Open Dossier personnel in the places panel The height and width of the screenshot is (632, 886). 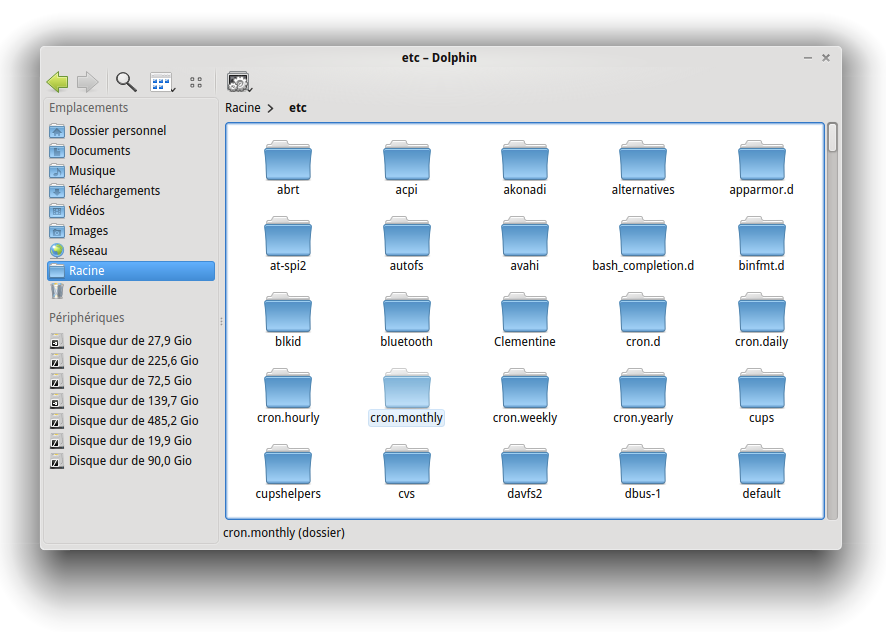pos(117,131)
